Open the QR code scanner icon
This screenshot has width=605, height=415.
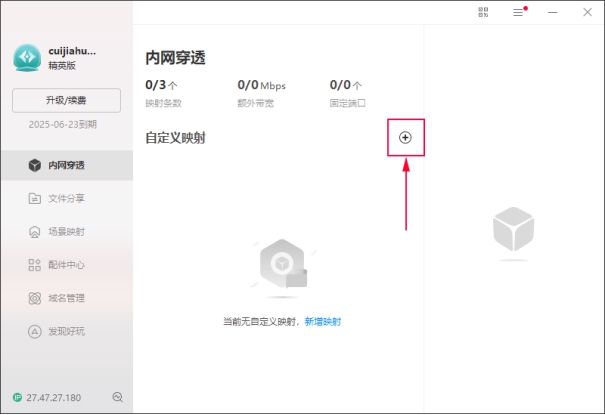[483, 12]
